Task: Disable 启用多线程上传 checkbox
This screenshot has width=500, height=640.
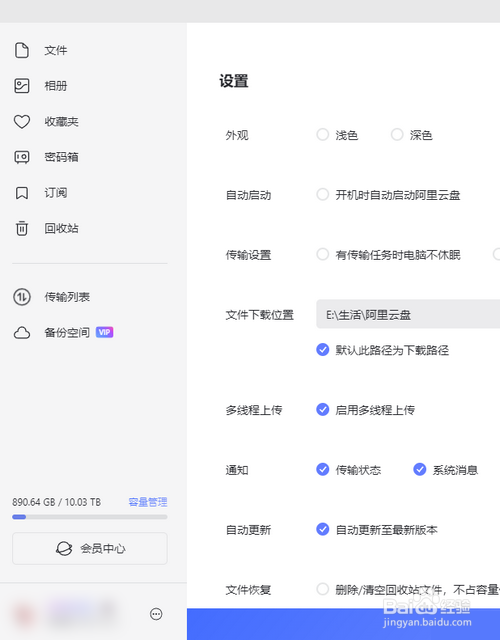Action: (x=322, y=409)
